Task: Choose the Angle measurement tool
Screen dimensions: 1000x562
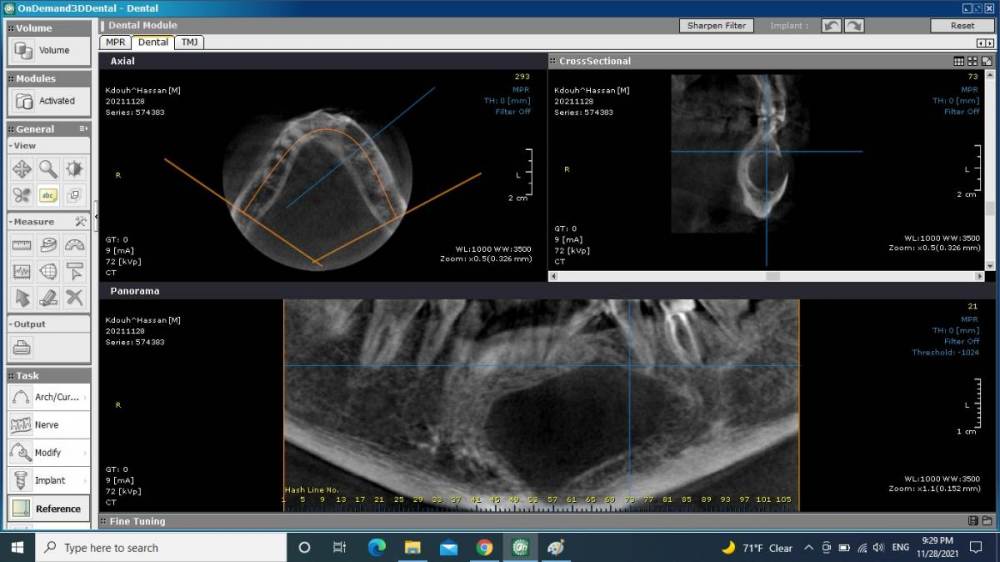Action: pos(75,245)
